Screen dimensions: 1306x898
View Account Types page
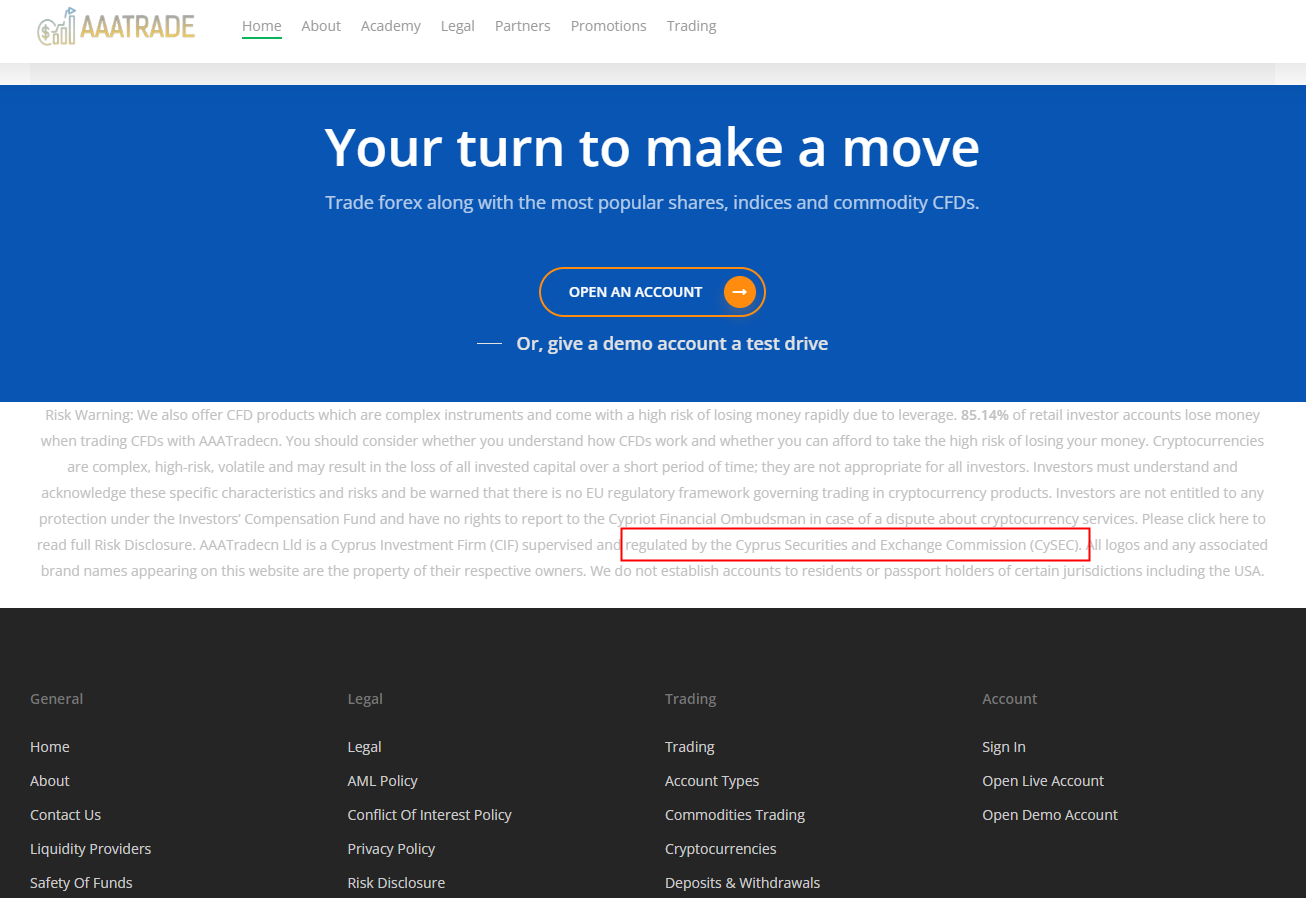pos(712,781)
